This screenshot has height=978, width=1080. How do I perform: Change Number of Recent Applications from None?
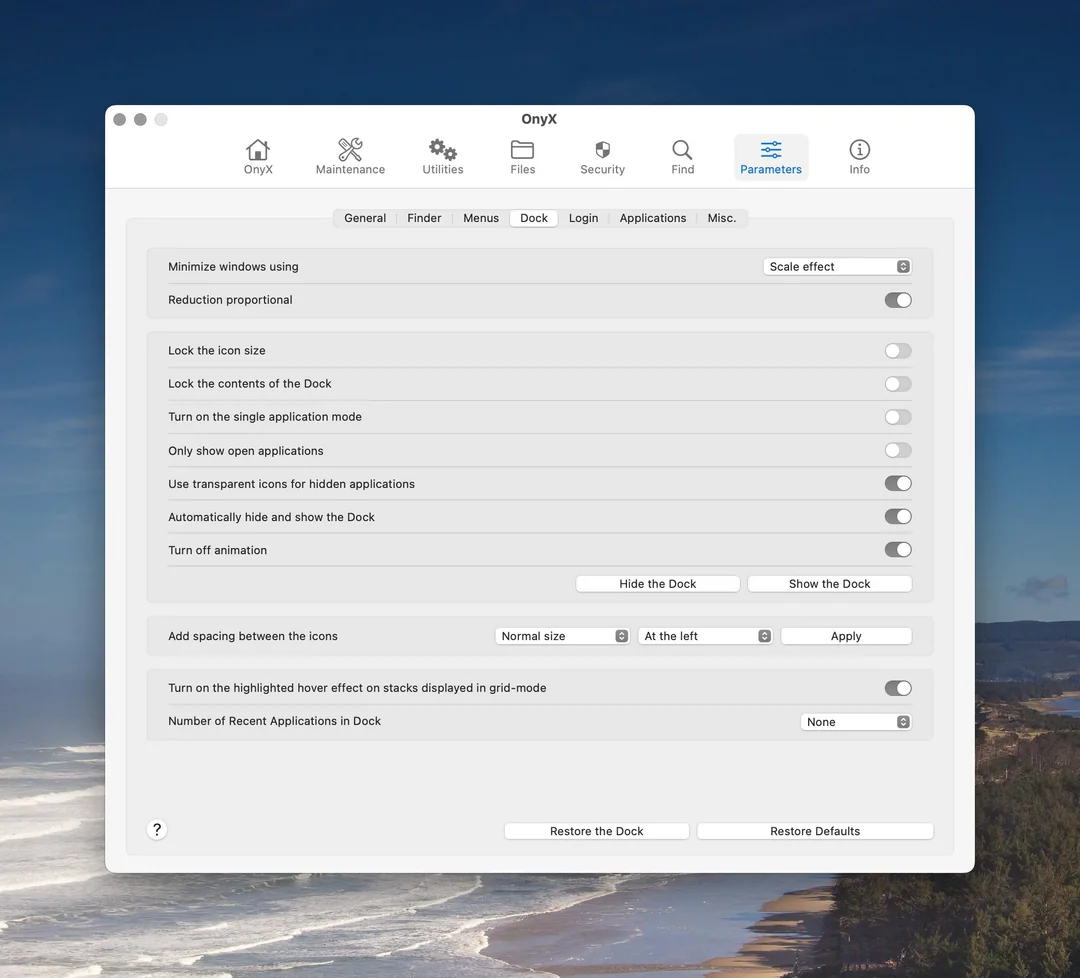[x=855, y=721]
